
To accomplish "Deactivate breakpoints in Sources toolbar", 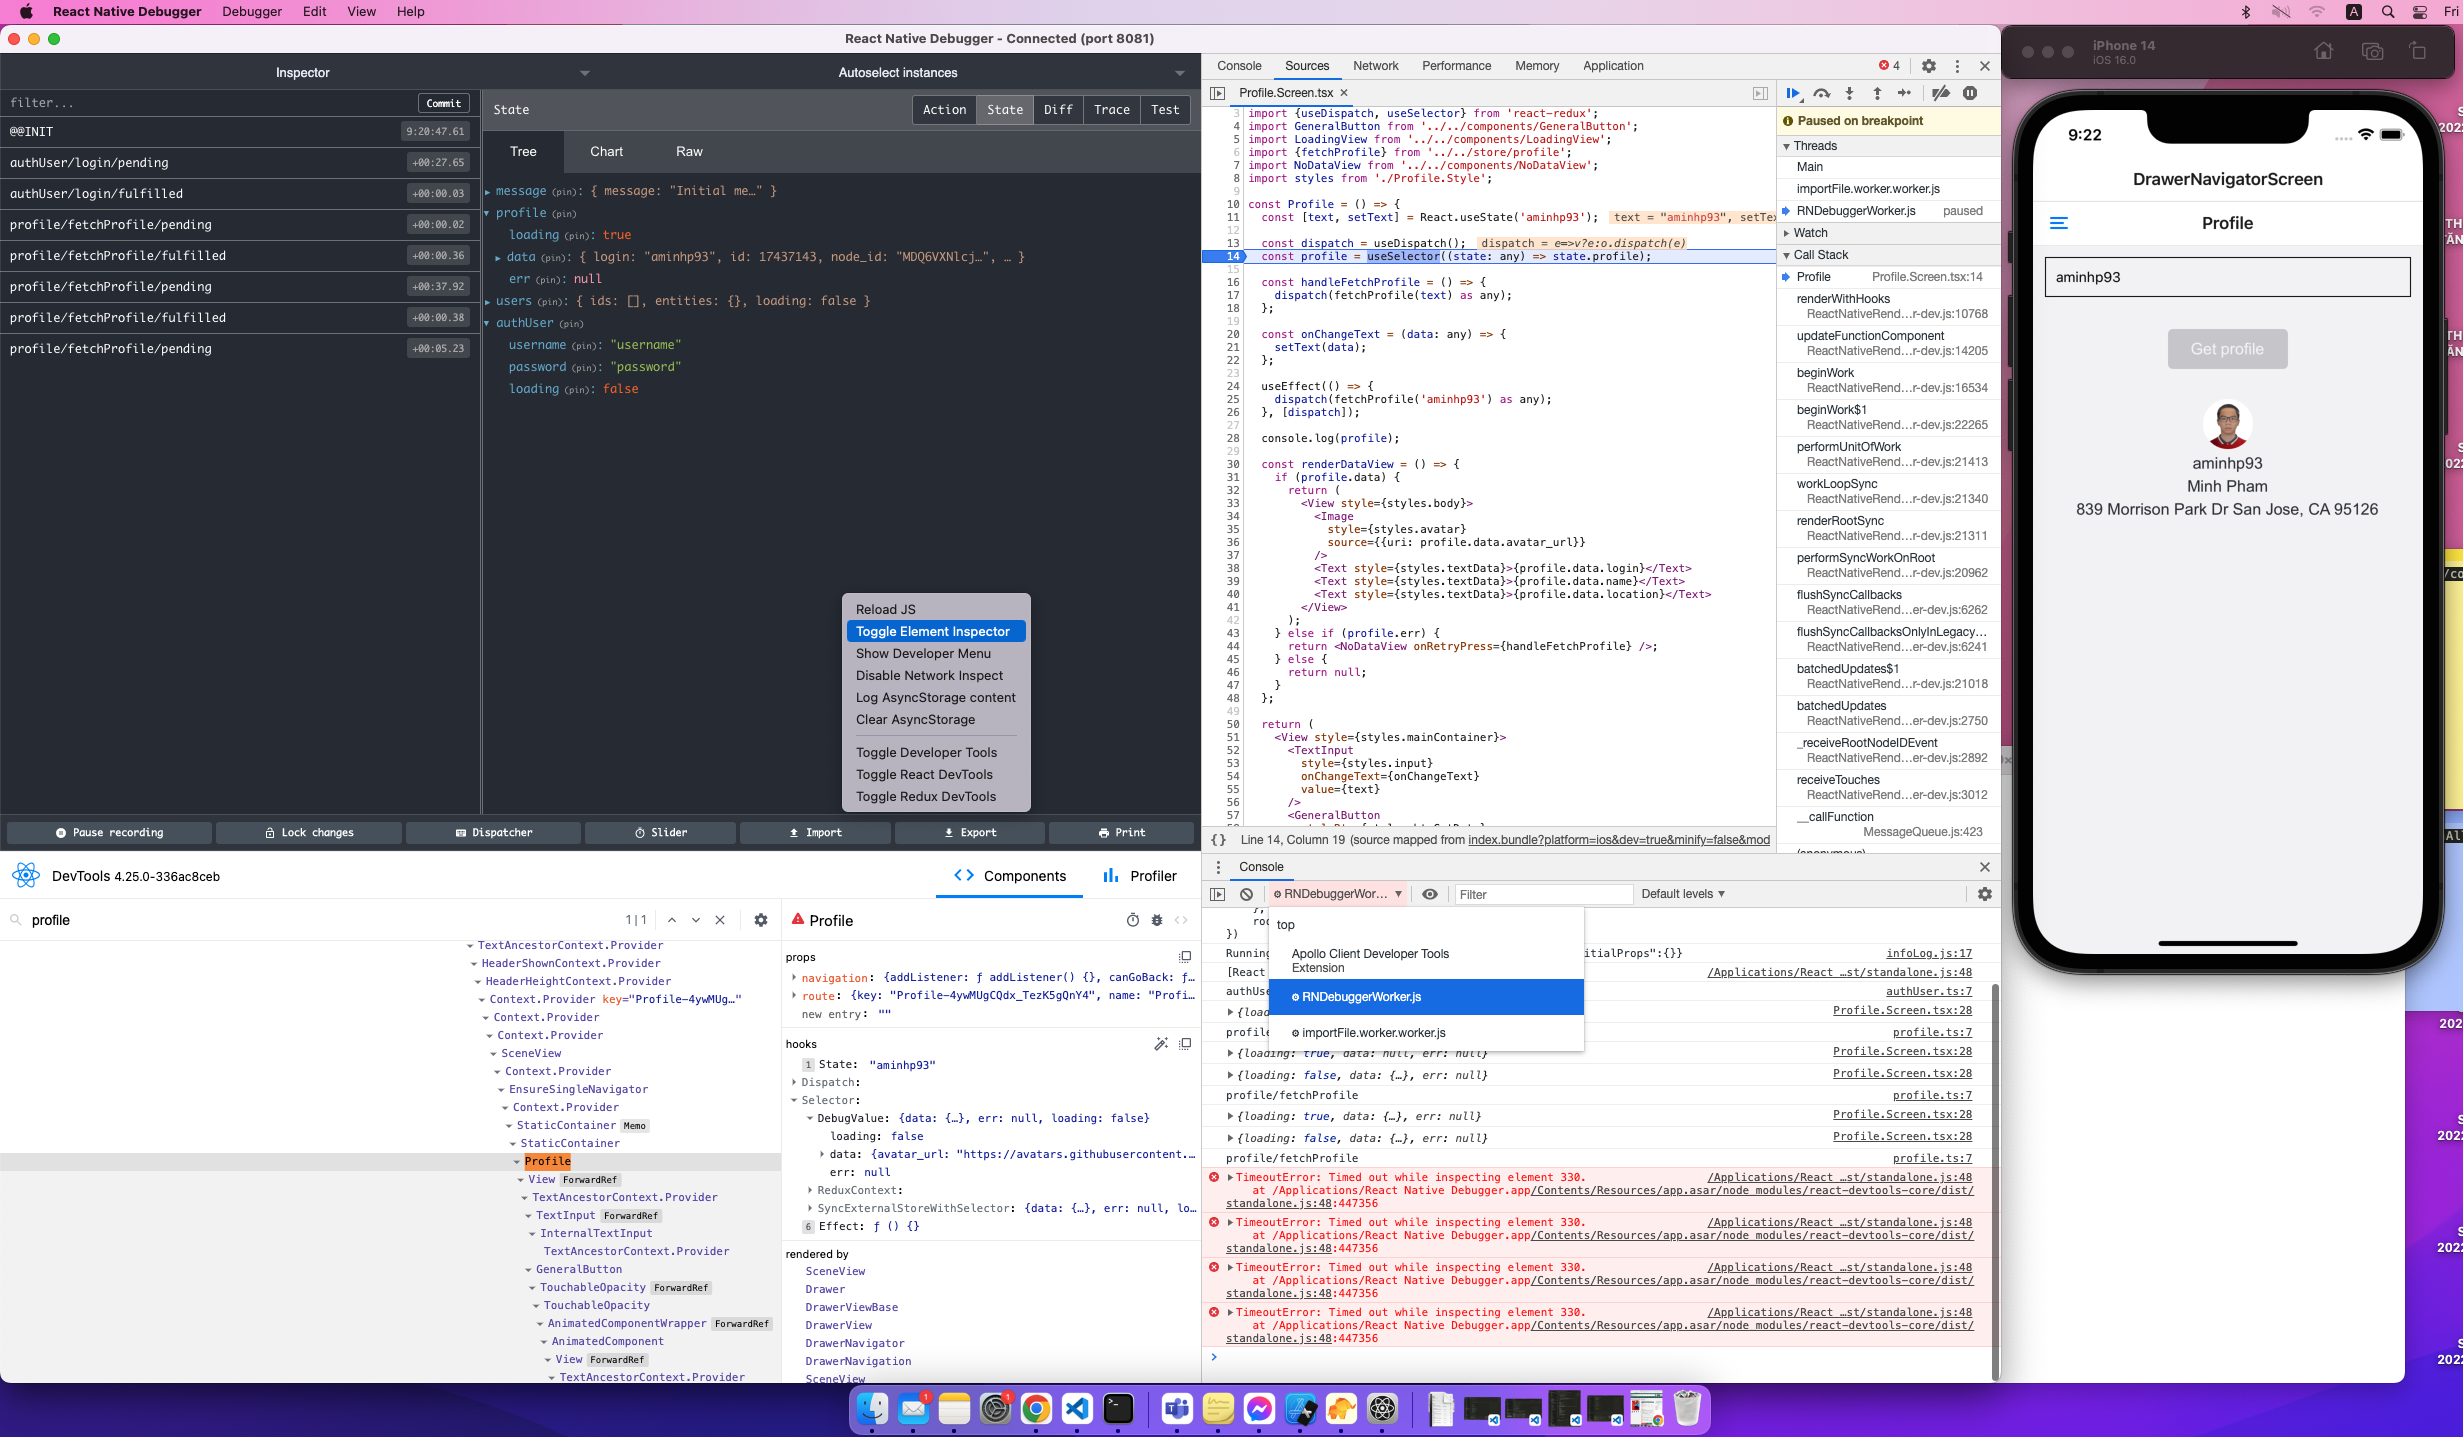I will [x=1940, y=93].
